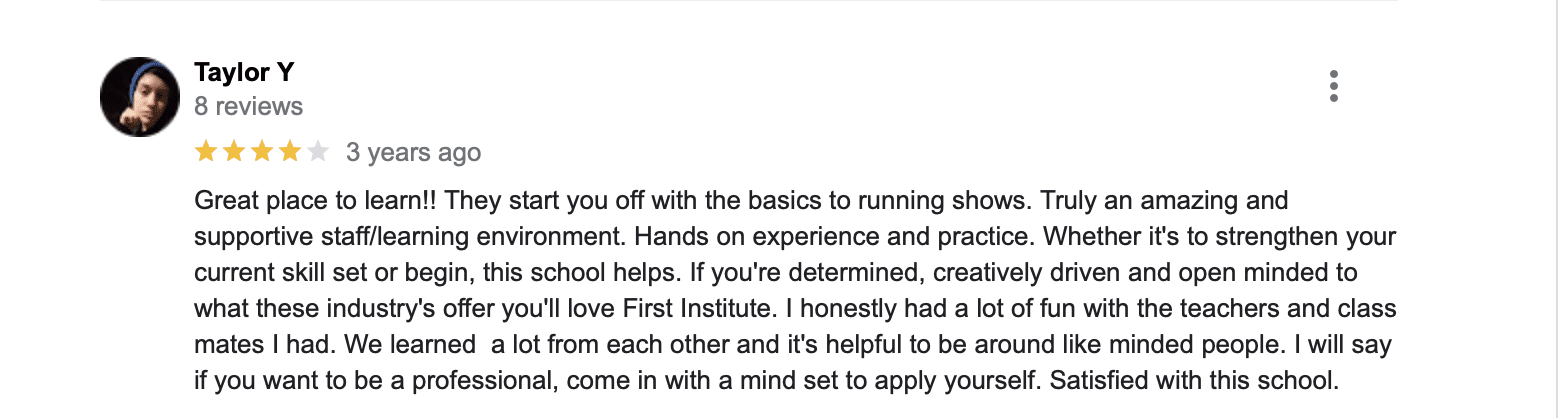
Task: Open reviewer name Taylor Y
Action: [x=243, y=73]
